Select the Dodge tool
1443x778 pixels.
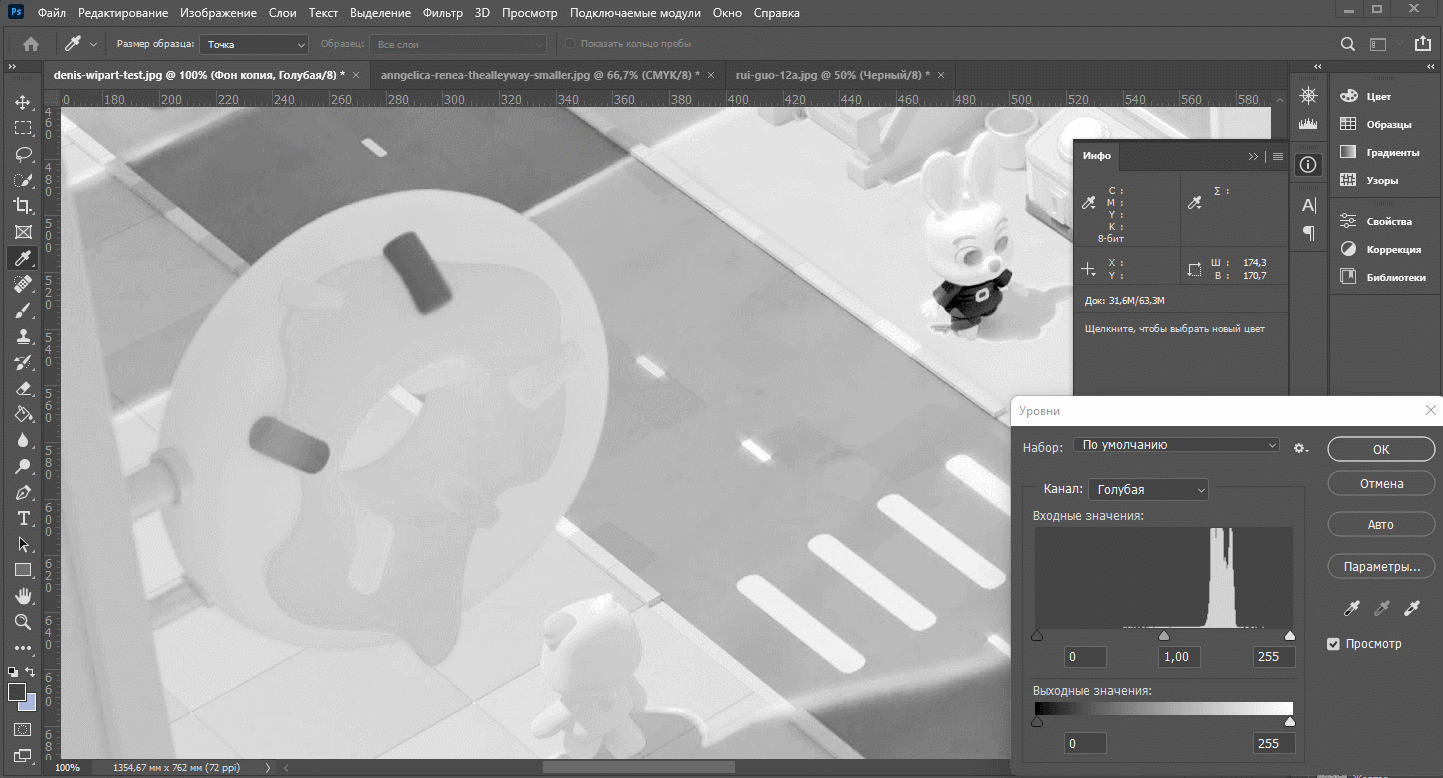pyautogui.click(x=22, y=467)
